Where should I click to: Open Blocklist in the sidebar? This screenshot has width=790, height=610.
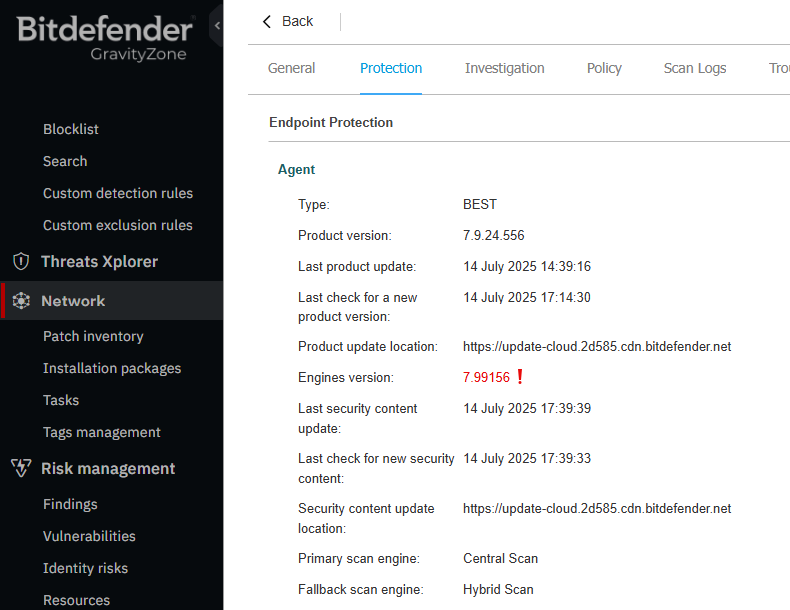coord(71,129)
